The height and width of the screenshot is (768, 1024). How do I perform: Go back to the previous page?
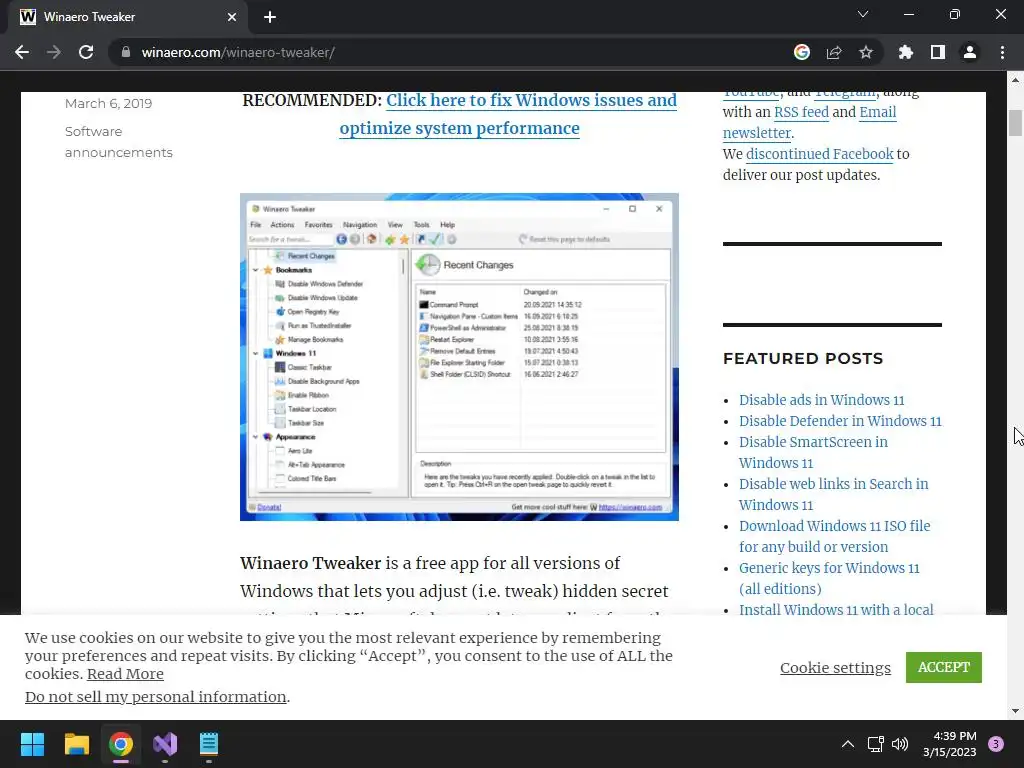coord(22,52)
